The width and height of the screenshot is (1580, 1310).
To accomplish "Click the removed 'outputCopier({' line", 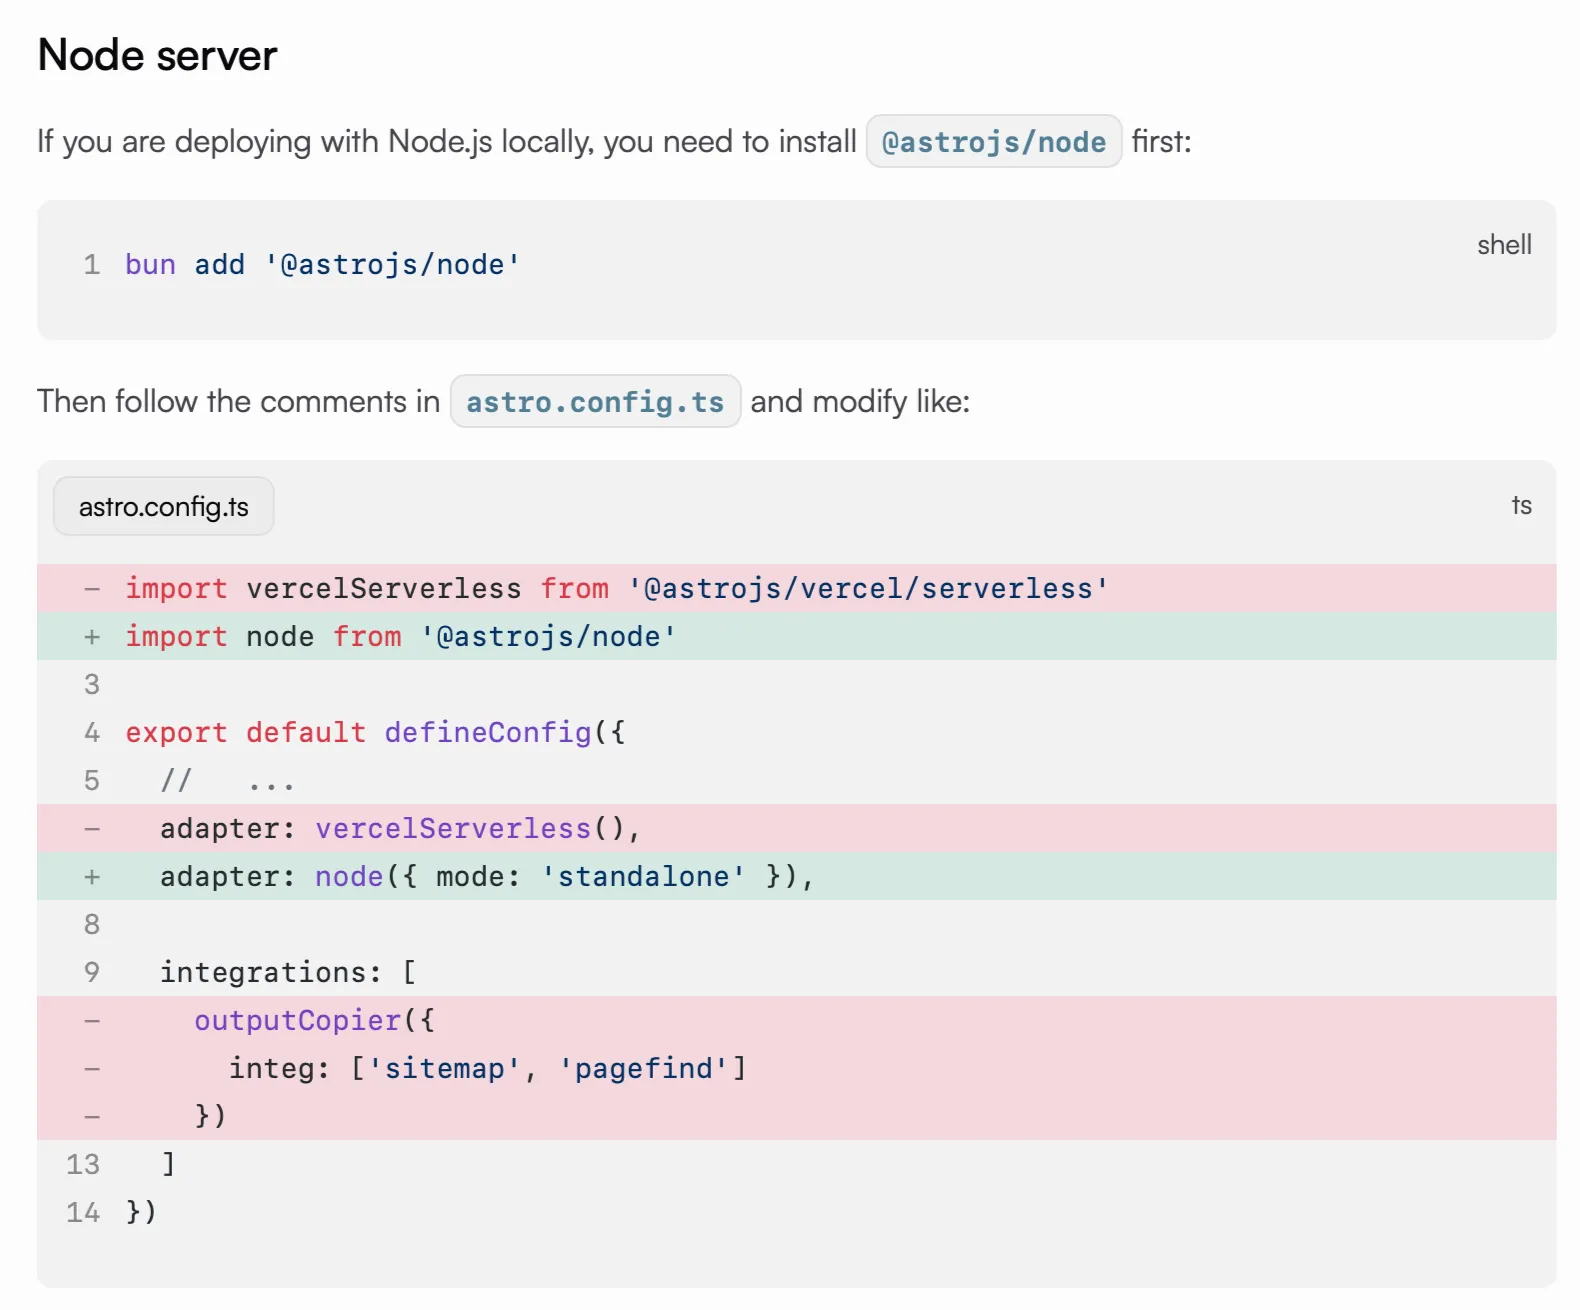I will (x=797, y=1020).
